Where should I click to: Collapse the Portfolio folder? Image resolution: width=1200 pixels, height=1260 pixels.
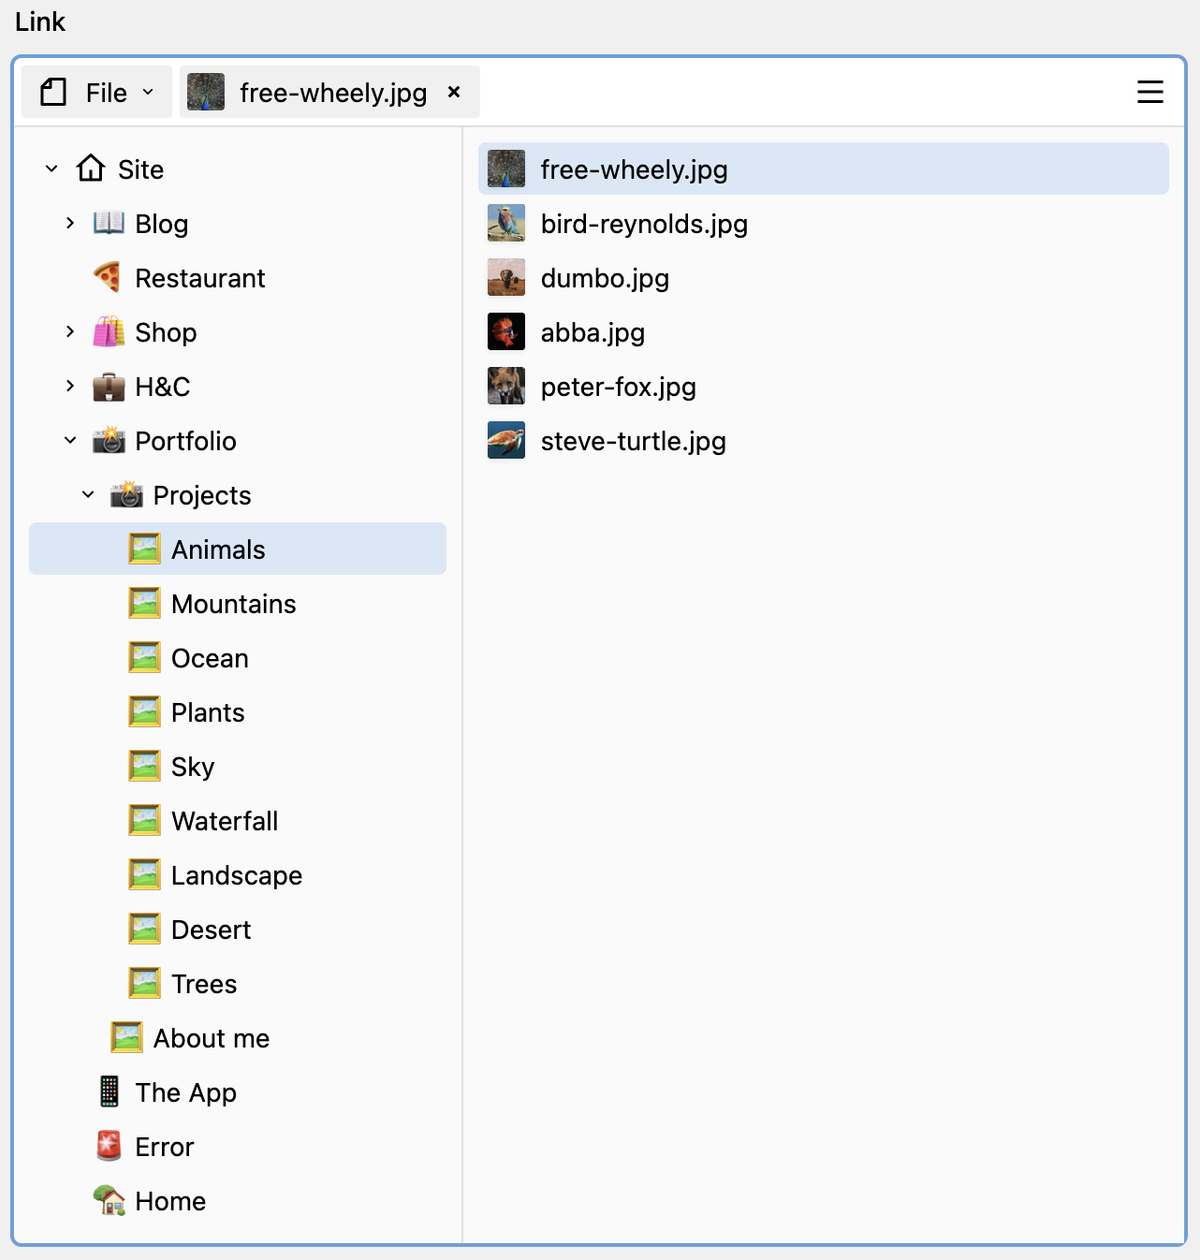tap(70, 440)
